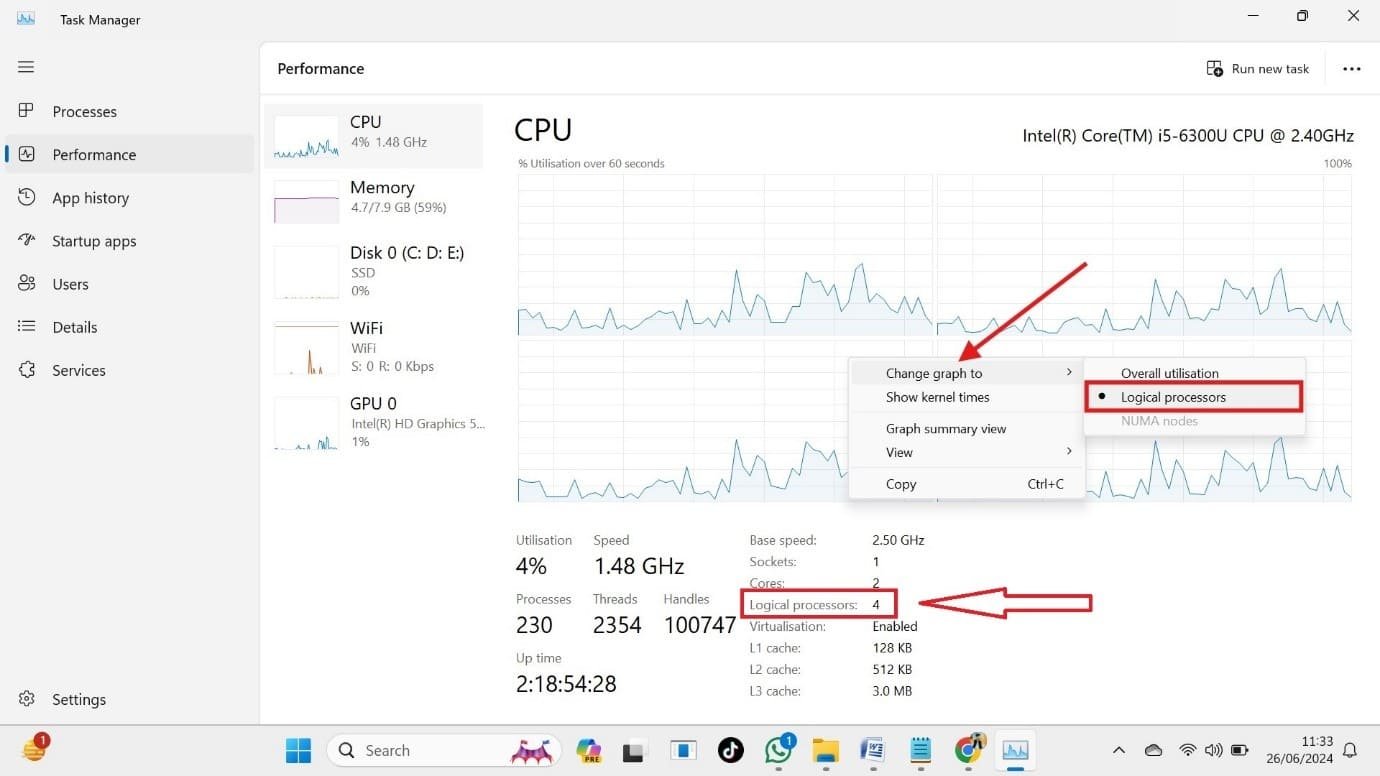Expand the View submenu
Image resolution: width=1380 pixels, height=776 pixels.
pyautogui.click(x=898, y=452)
